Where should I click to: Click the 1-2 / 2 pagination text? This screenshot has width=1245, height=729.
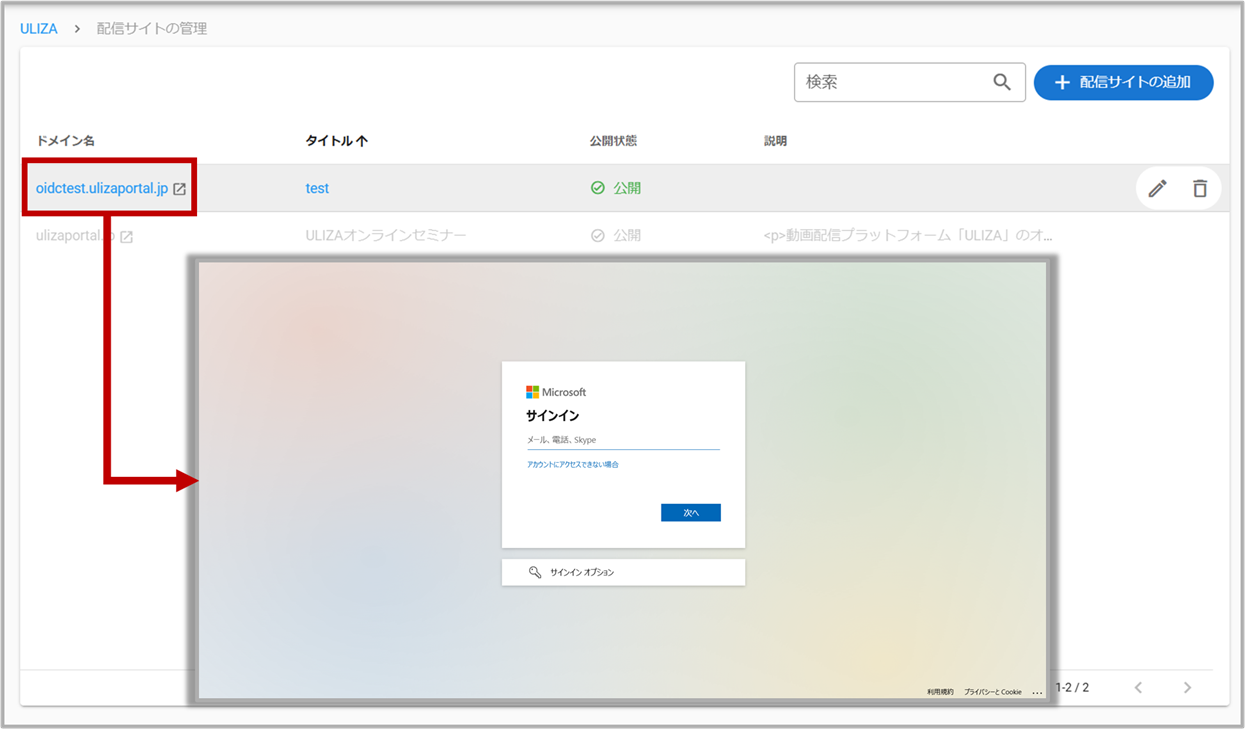click(x=1073, y=688)
